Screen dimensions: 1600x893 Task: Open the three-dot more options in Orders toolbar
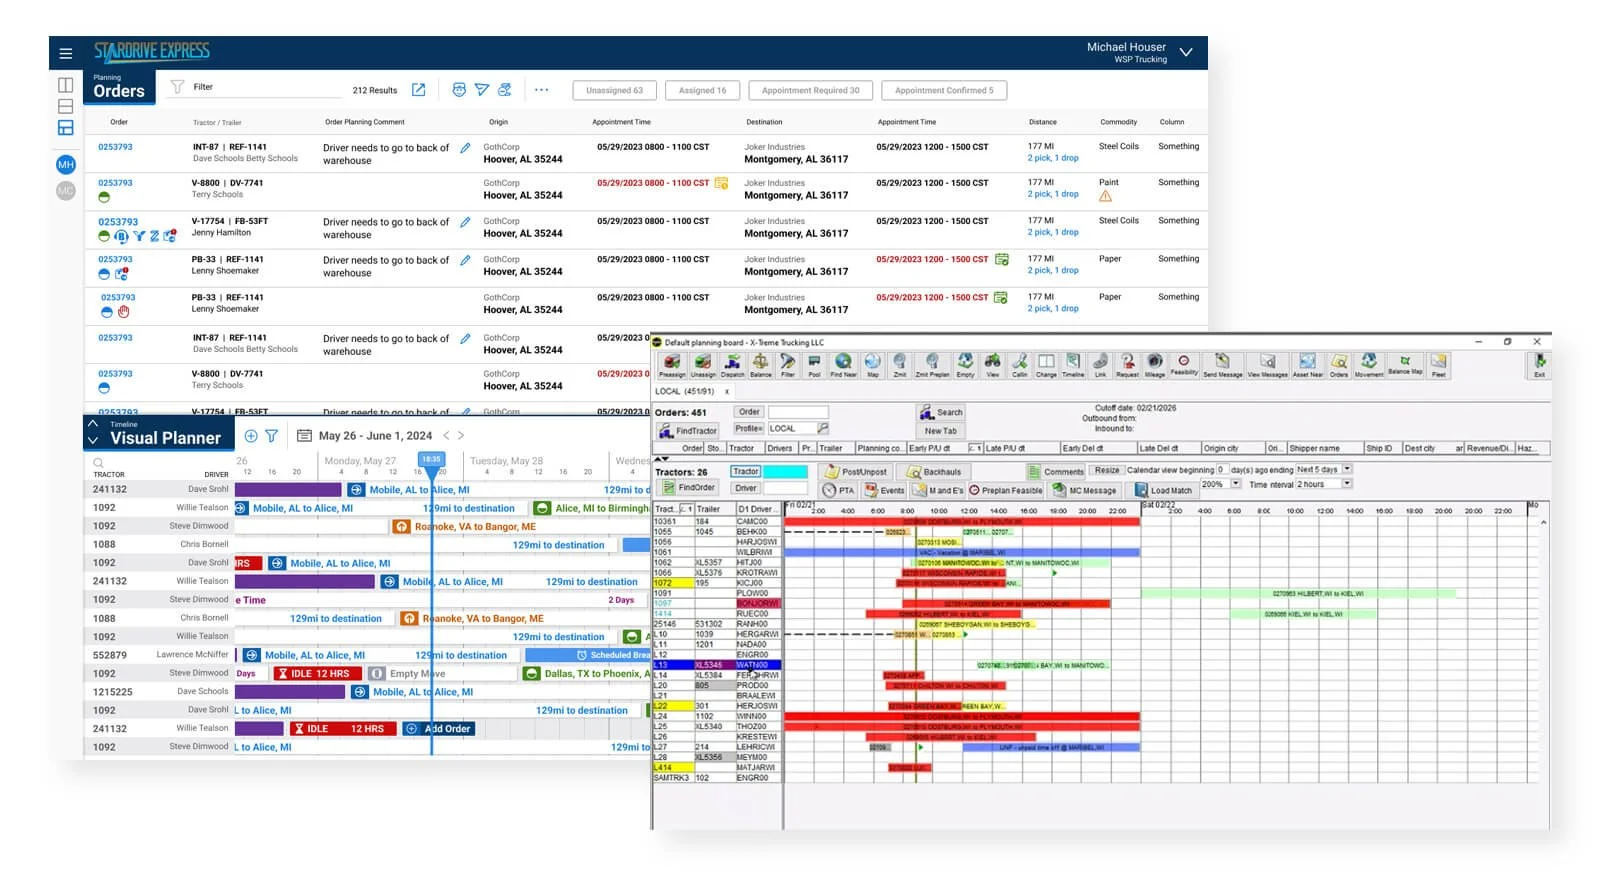point(541,90)
